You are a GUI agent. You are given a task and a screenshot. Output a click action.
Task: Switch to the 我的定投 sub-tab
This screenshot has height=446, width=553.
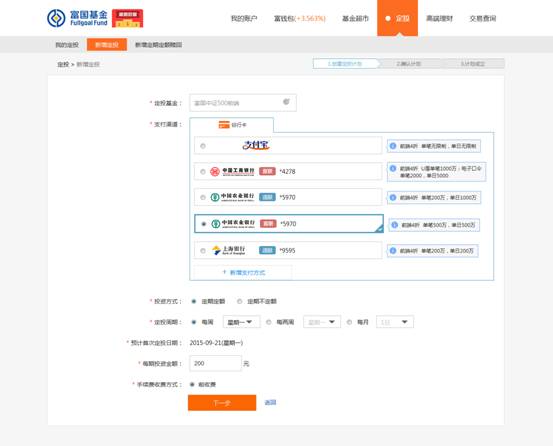(x=67, y=45)
